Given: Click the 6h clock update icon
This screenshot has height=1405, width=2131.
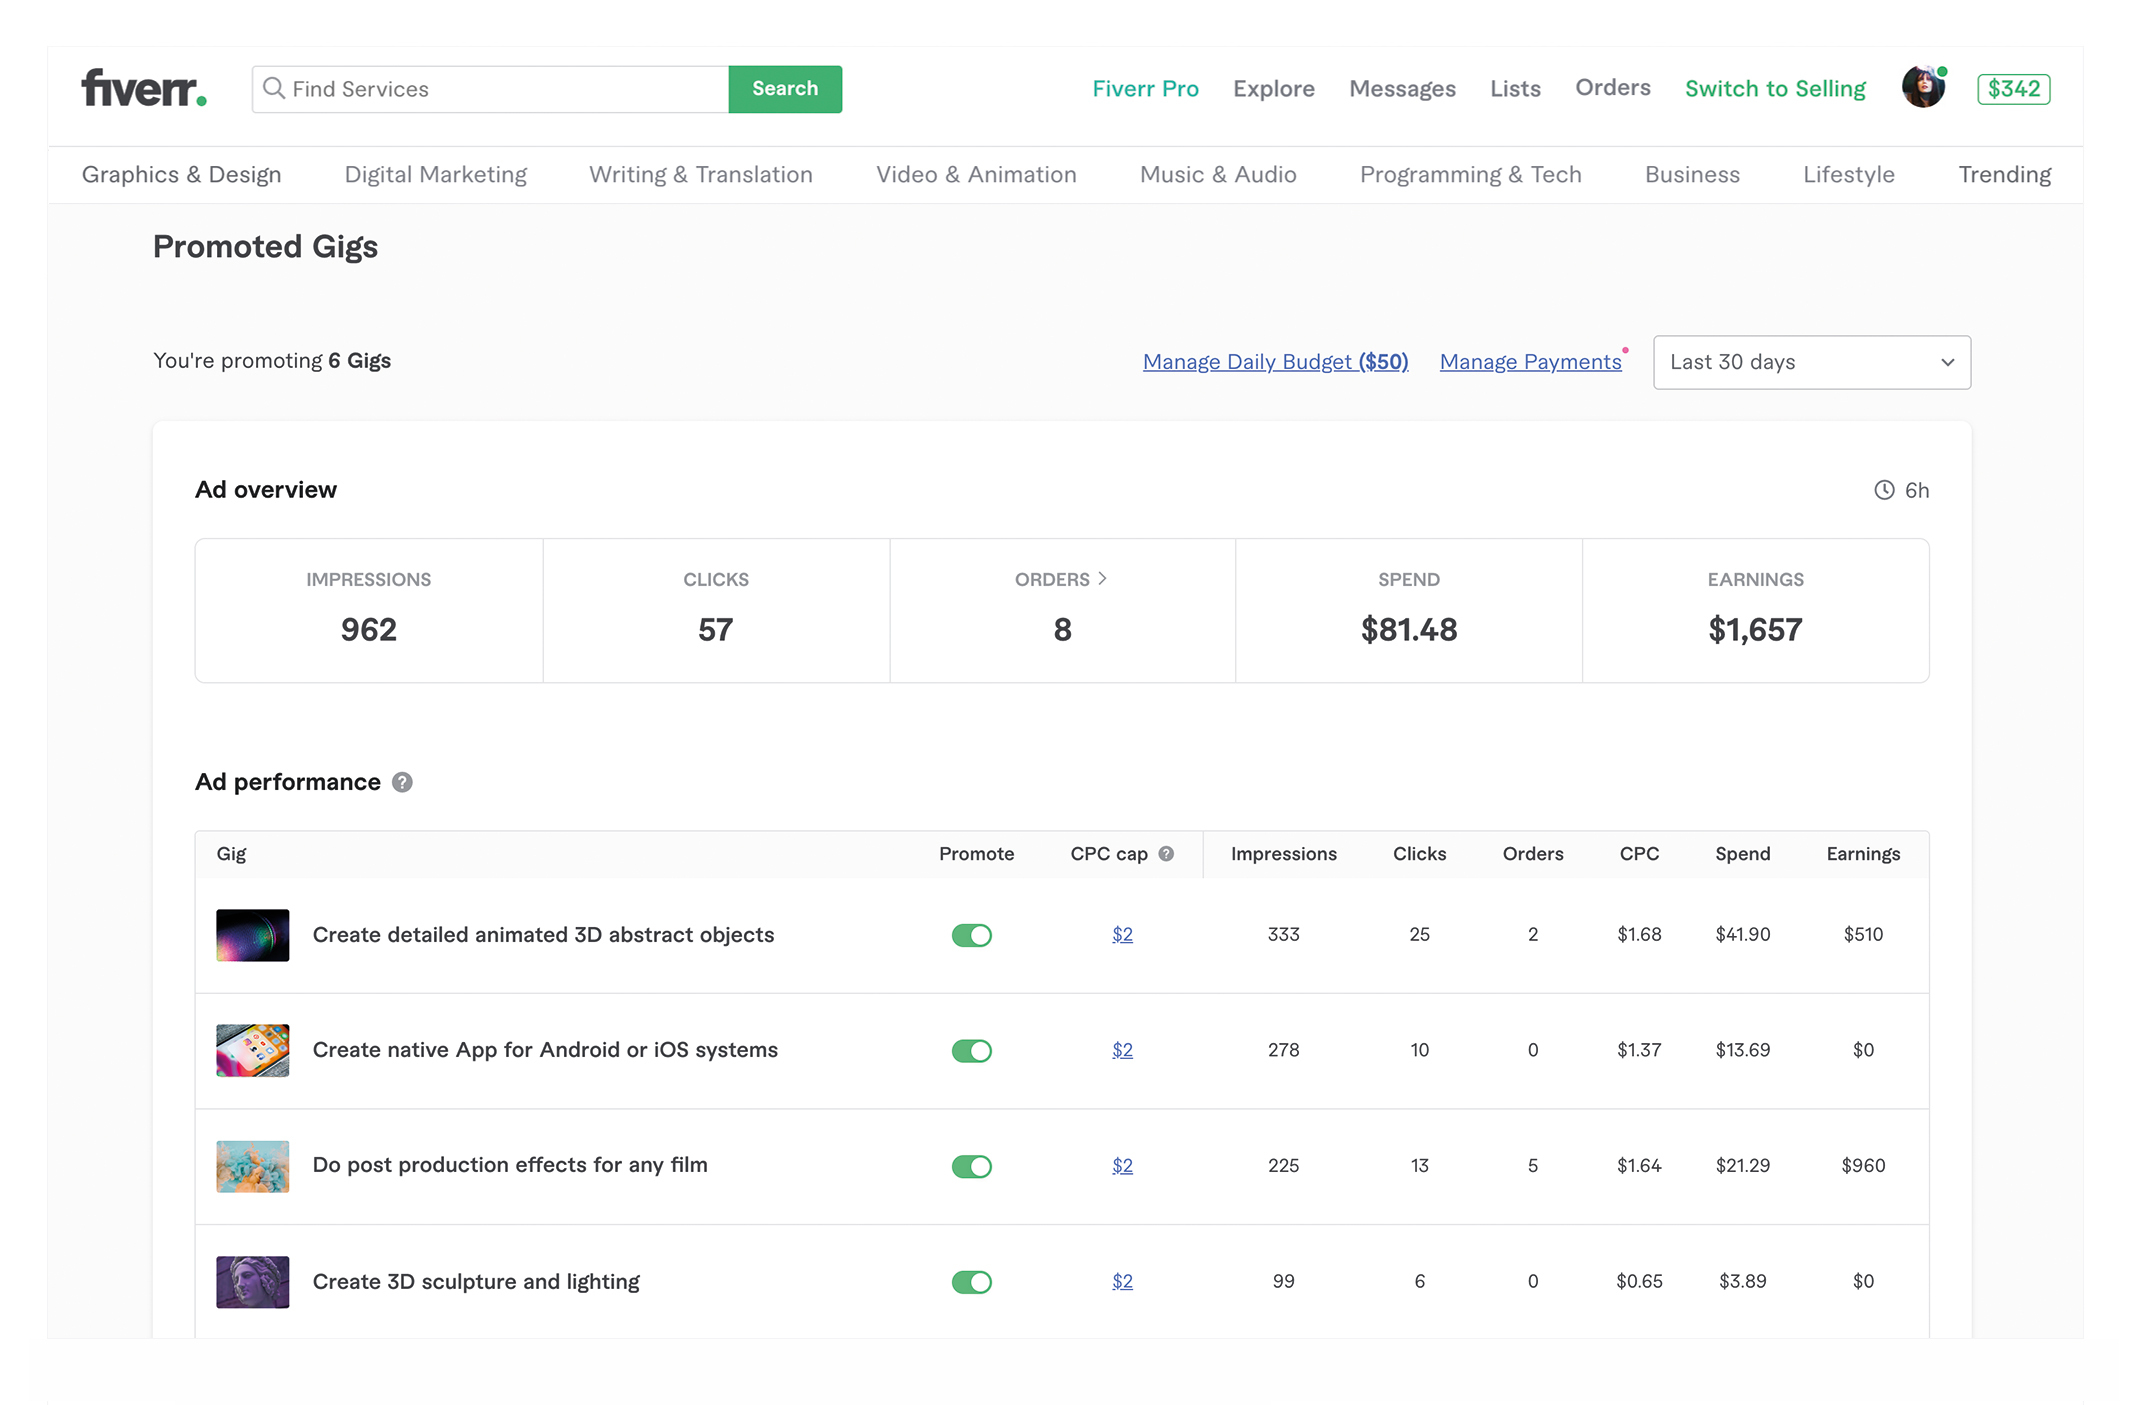Looking at the screenshot, I should [1884, 490].
